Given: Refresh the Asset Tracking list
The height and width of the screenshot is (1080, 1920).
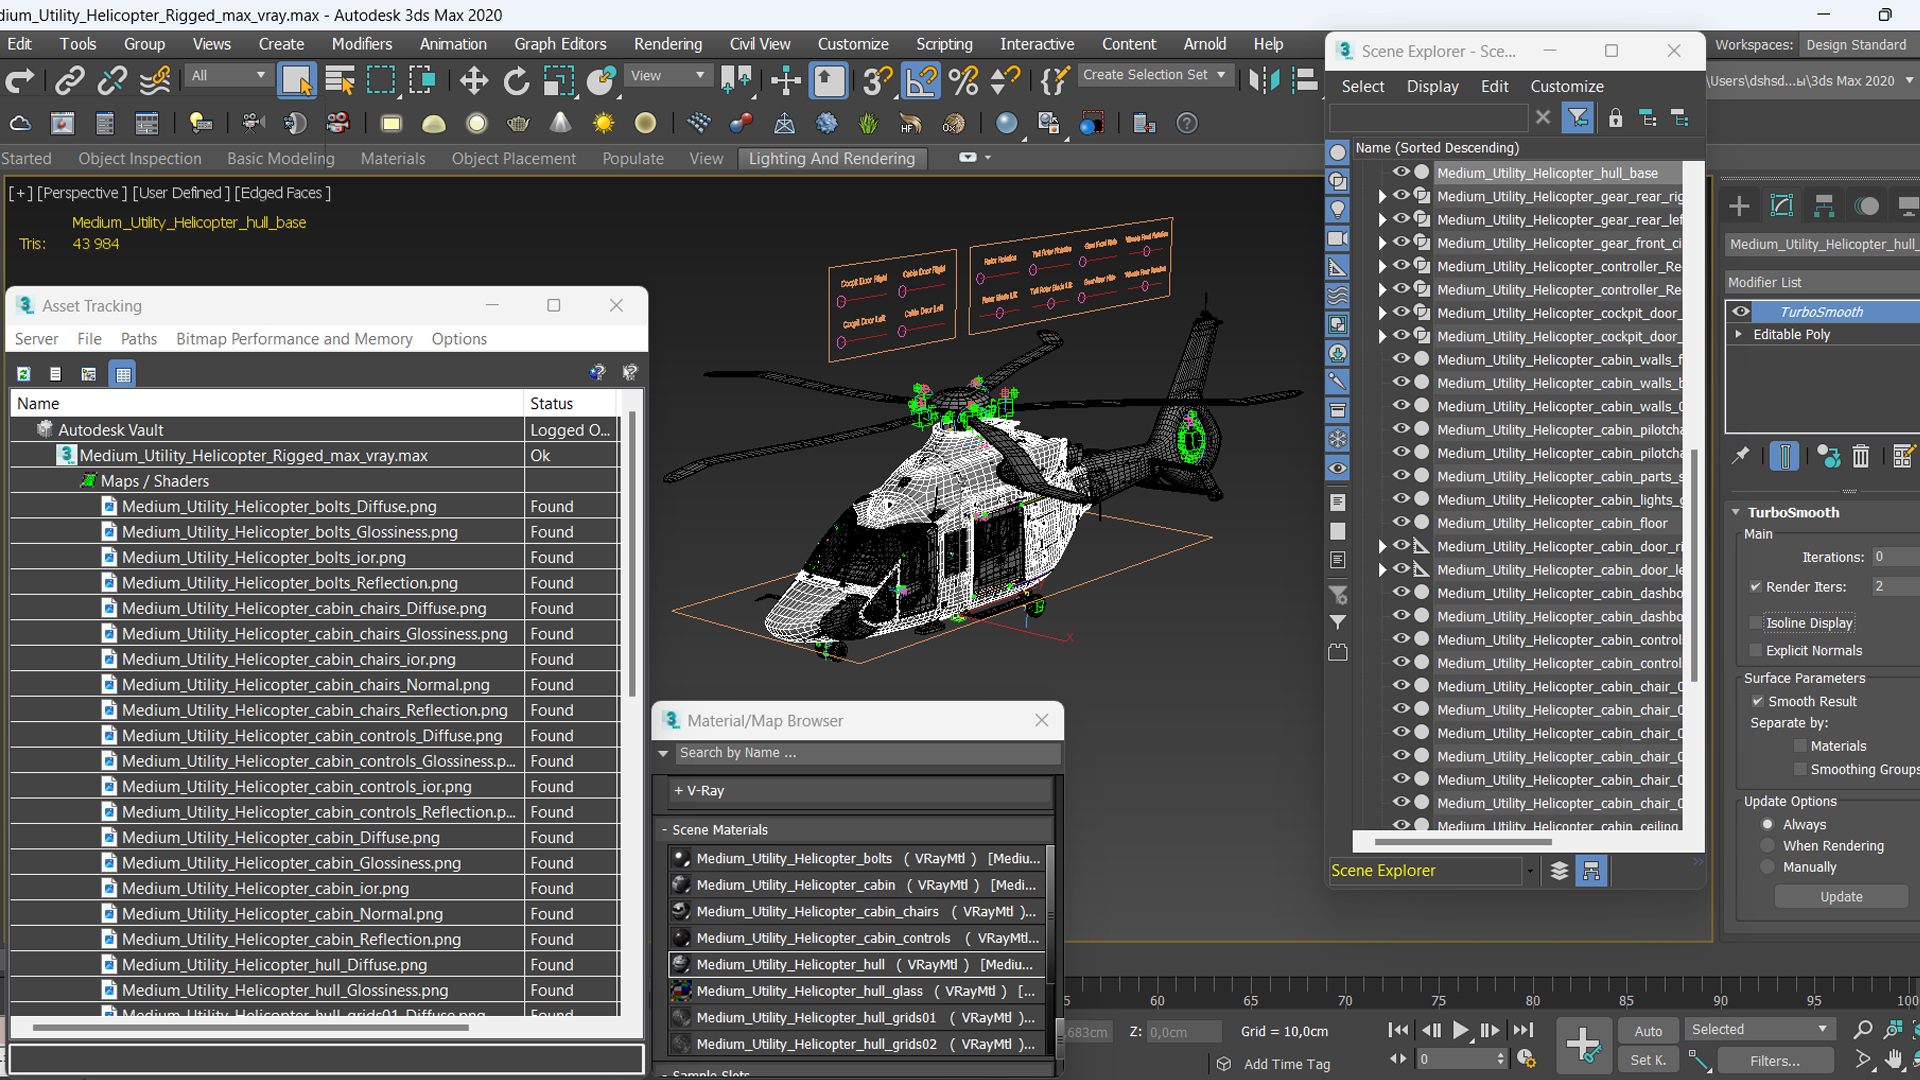Looking at the screenshot, I should (23, 373).
